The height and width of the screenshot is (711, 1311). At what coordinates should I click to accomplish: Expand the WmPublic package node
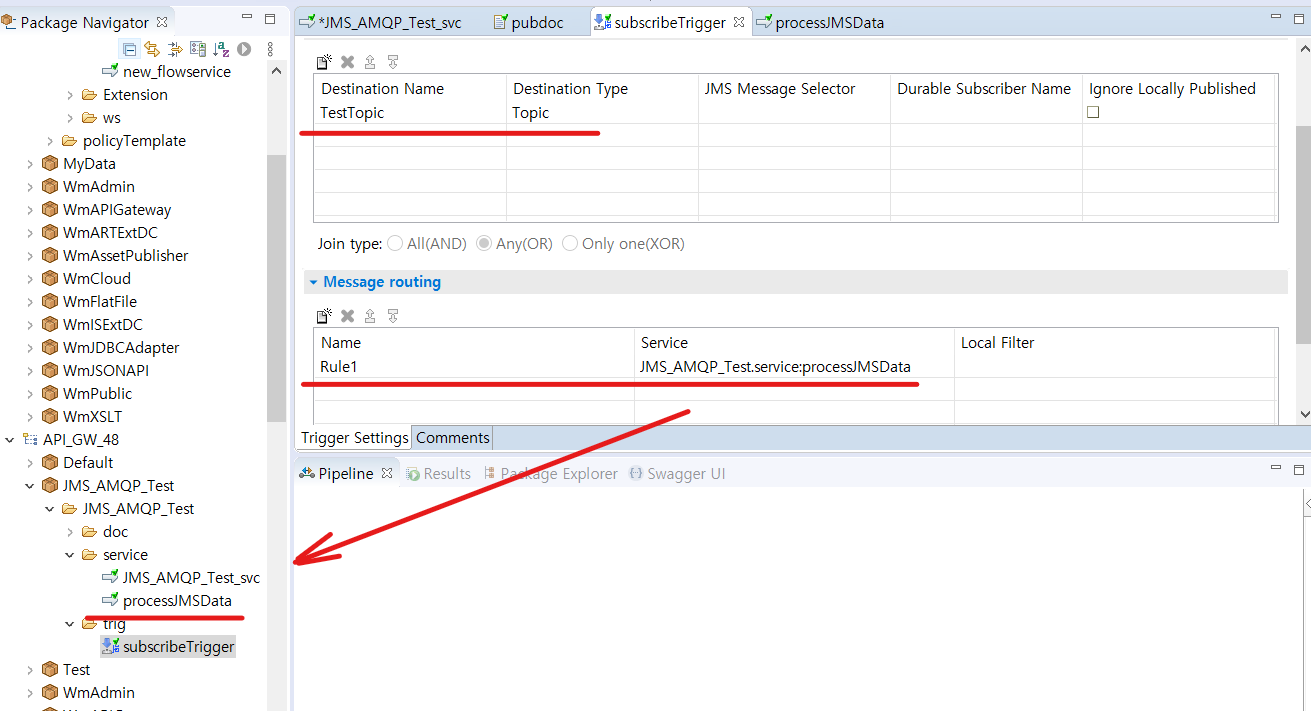point(30,394)
